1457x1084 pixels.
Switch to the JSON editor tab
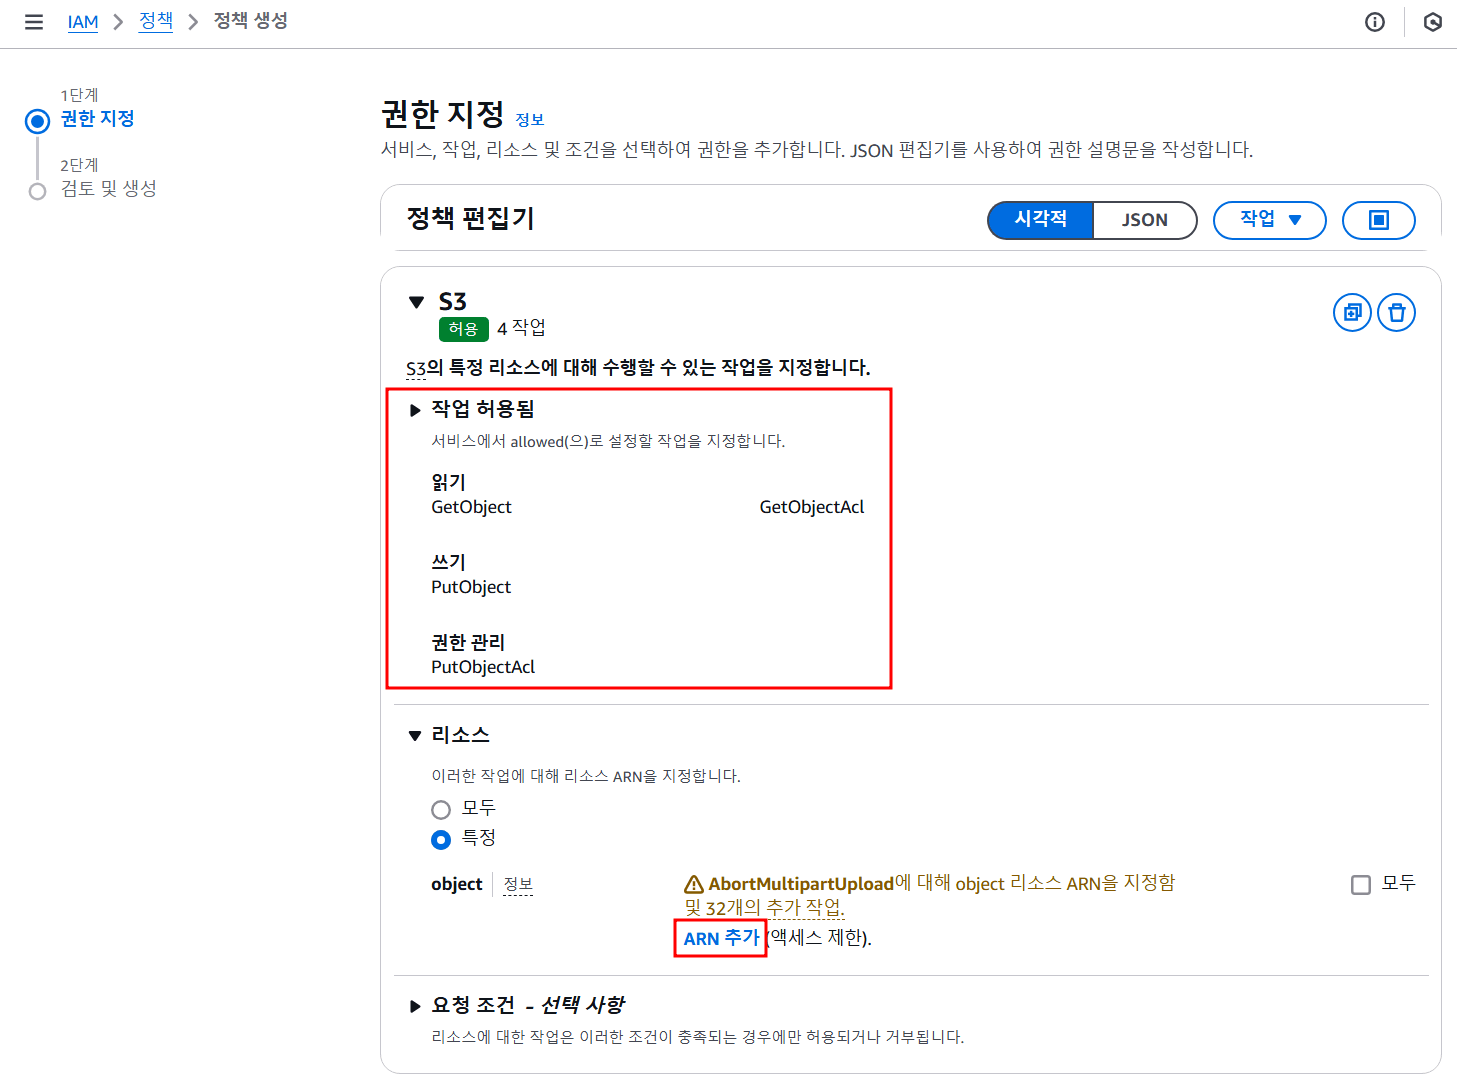[x=1144, y=220]
